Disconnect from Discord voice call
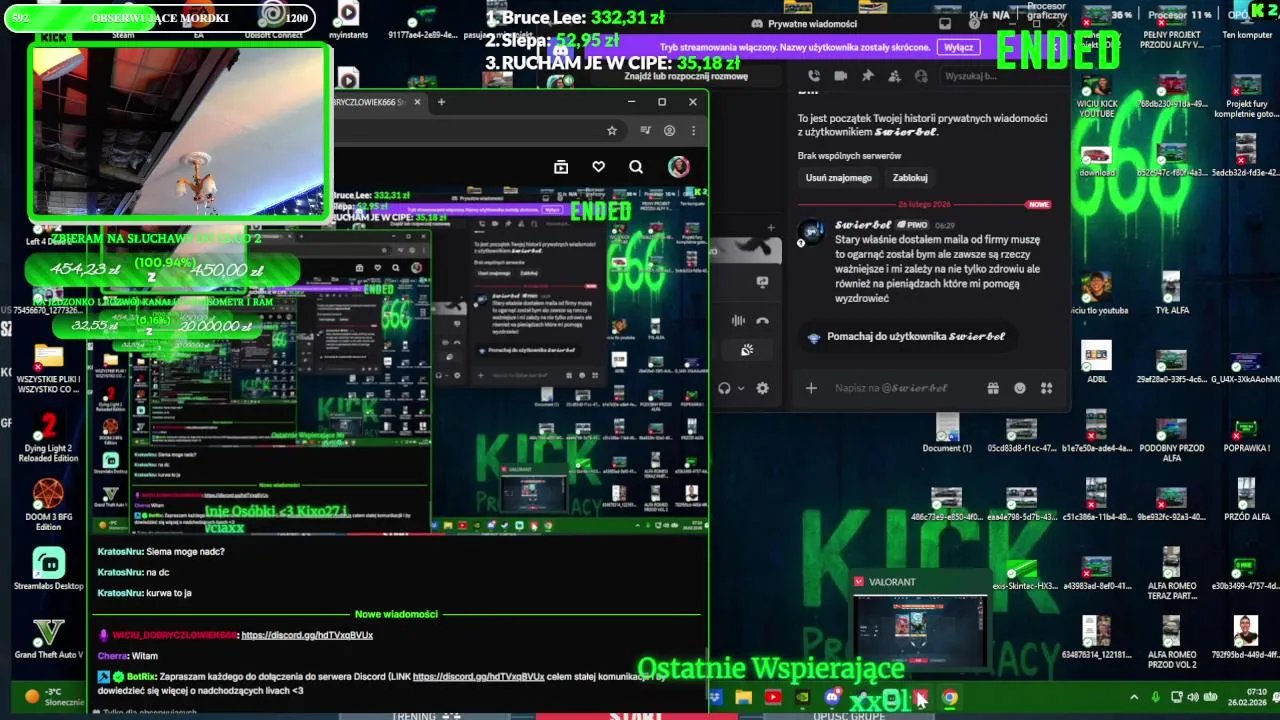The height and width of the screenshot is (720, 1280). [762, 320]
